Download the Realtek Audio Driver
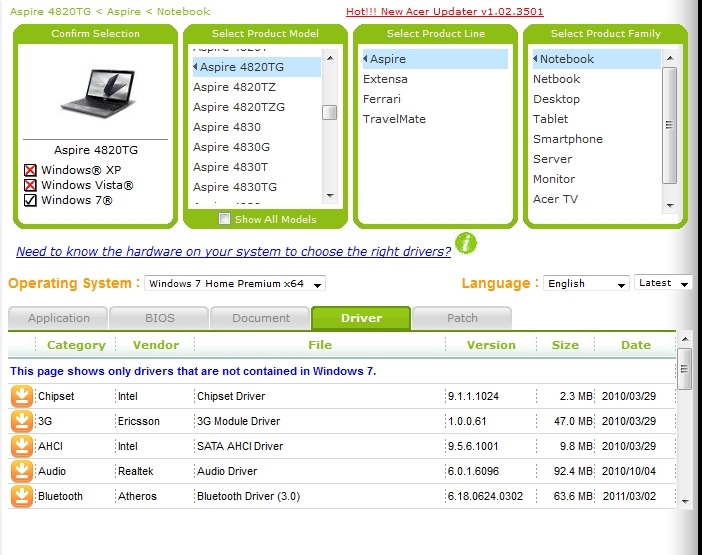702x555 pixels. 21,471
